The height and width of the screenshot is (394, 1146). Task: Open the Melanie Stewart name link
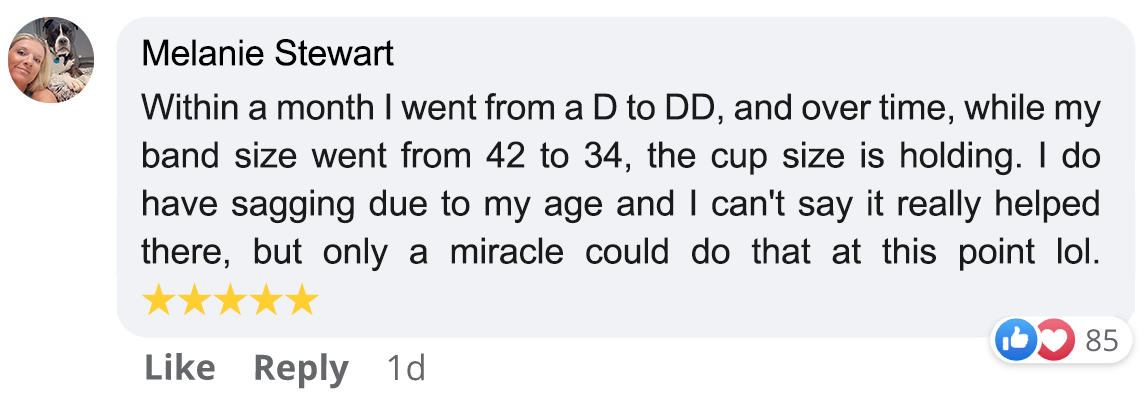(x=267, y=53)
